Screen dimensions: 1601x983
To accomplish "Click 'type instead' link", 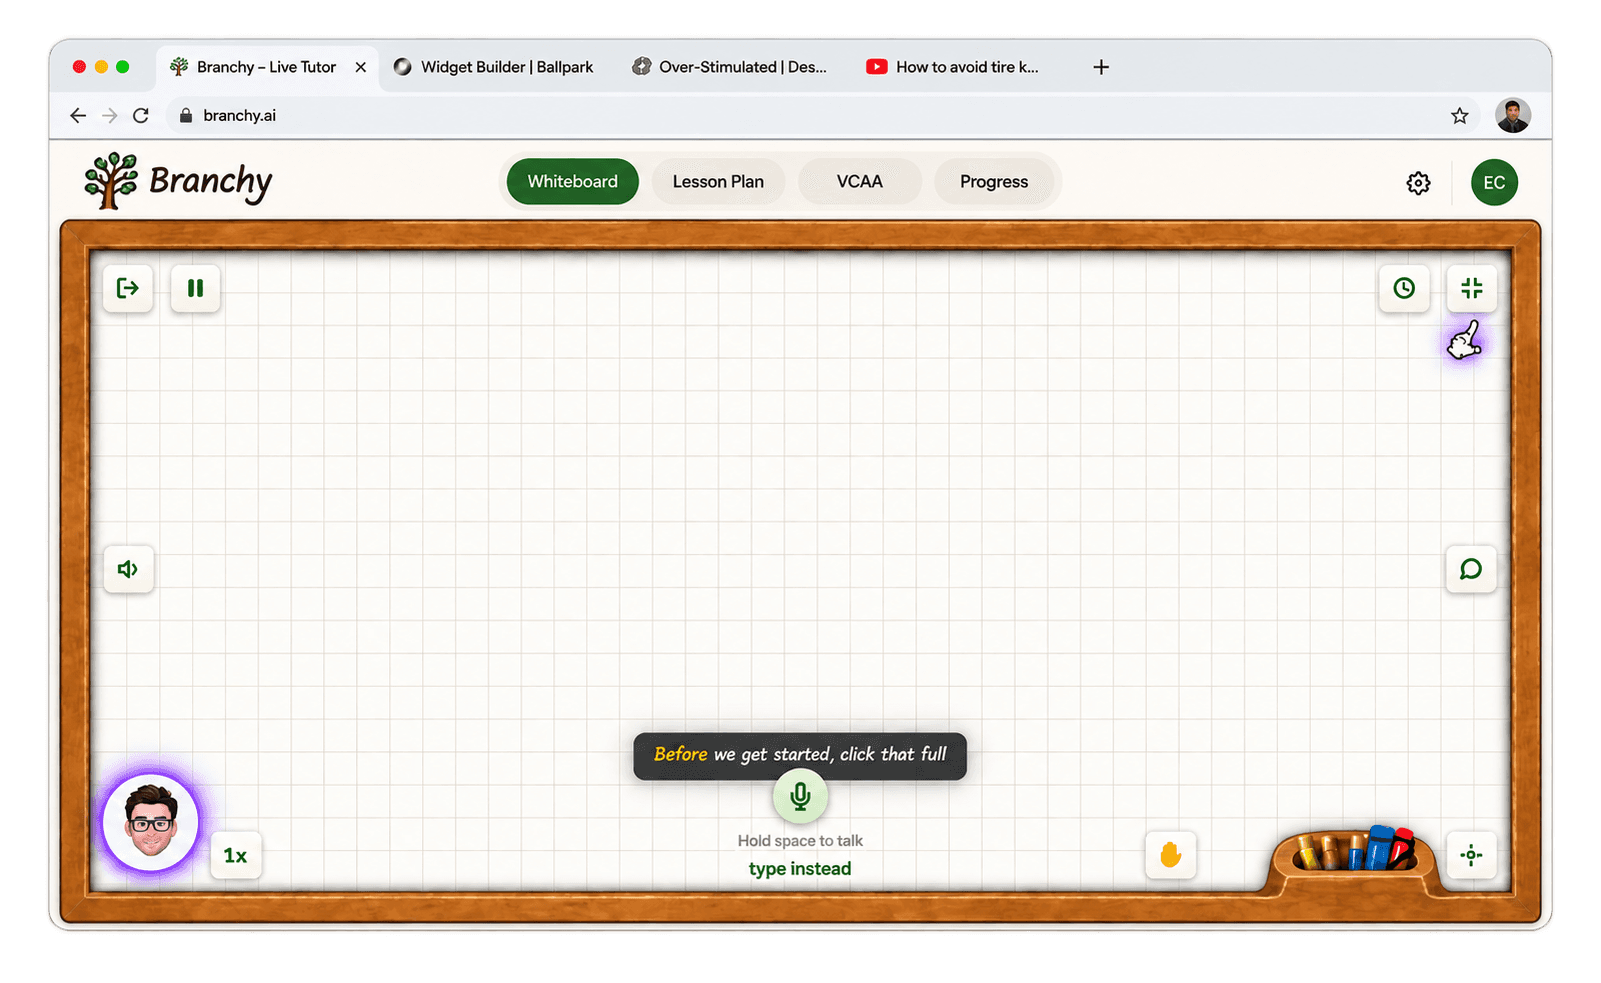I will [800, 869].
